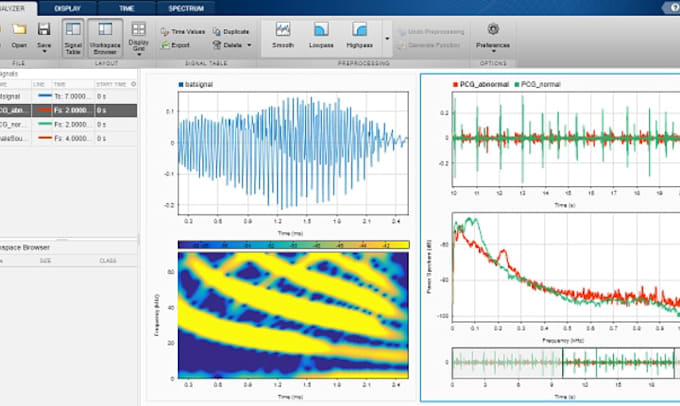The height and width of the screenshot is (406, 680).
Task: Click the Duplicate icon
Action: click(217, 32)
